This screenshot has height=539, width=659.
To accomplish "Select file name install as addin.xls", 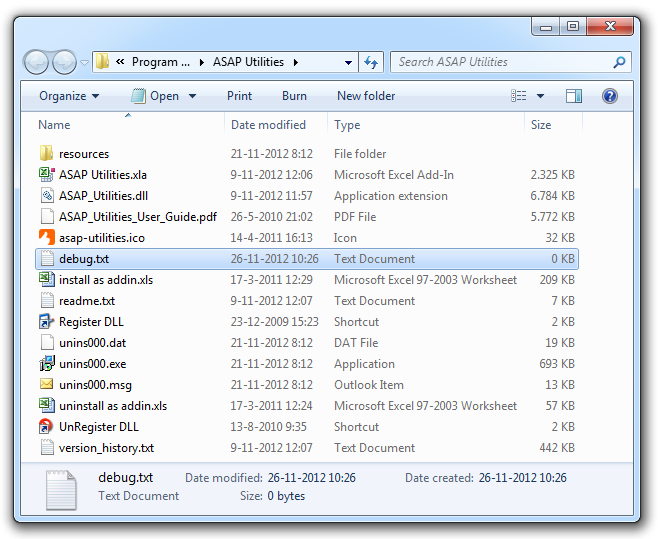I will (x=106, y=280).
